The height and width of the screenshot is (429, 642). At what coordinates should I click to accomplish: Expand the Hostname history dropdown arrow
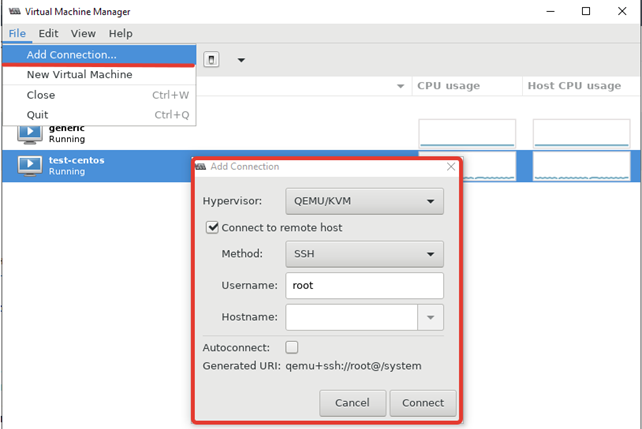tap(430, 317)
